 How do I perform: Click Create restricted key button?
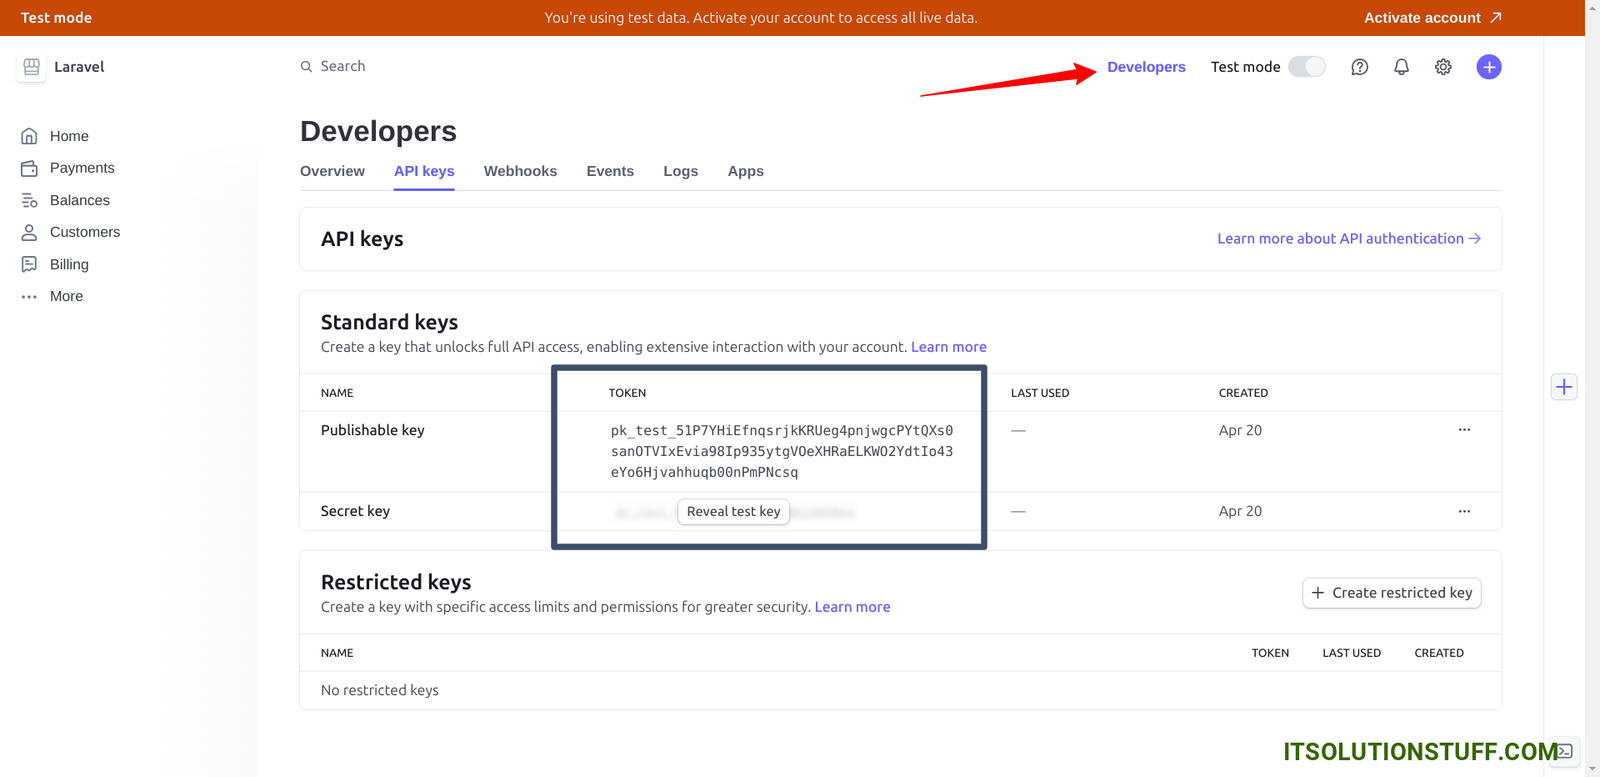pyautogui.click(x=1391, y=593)
